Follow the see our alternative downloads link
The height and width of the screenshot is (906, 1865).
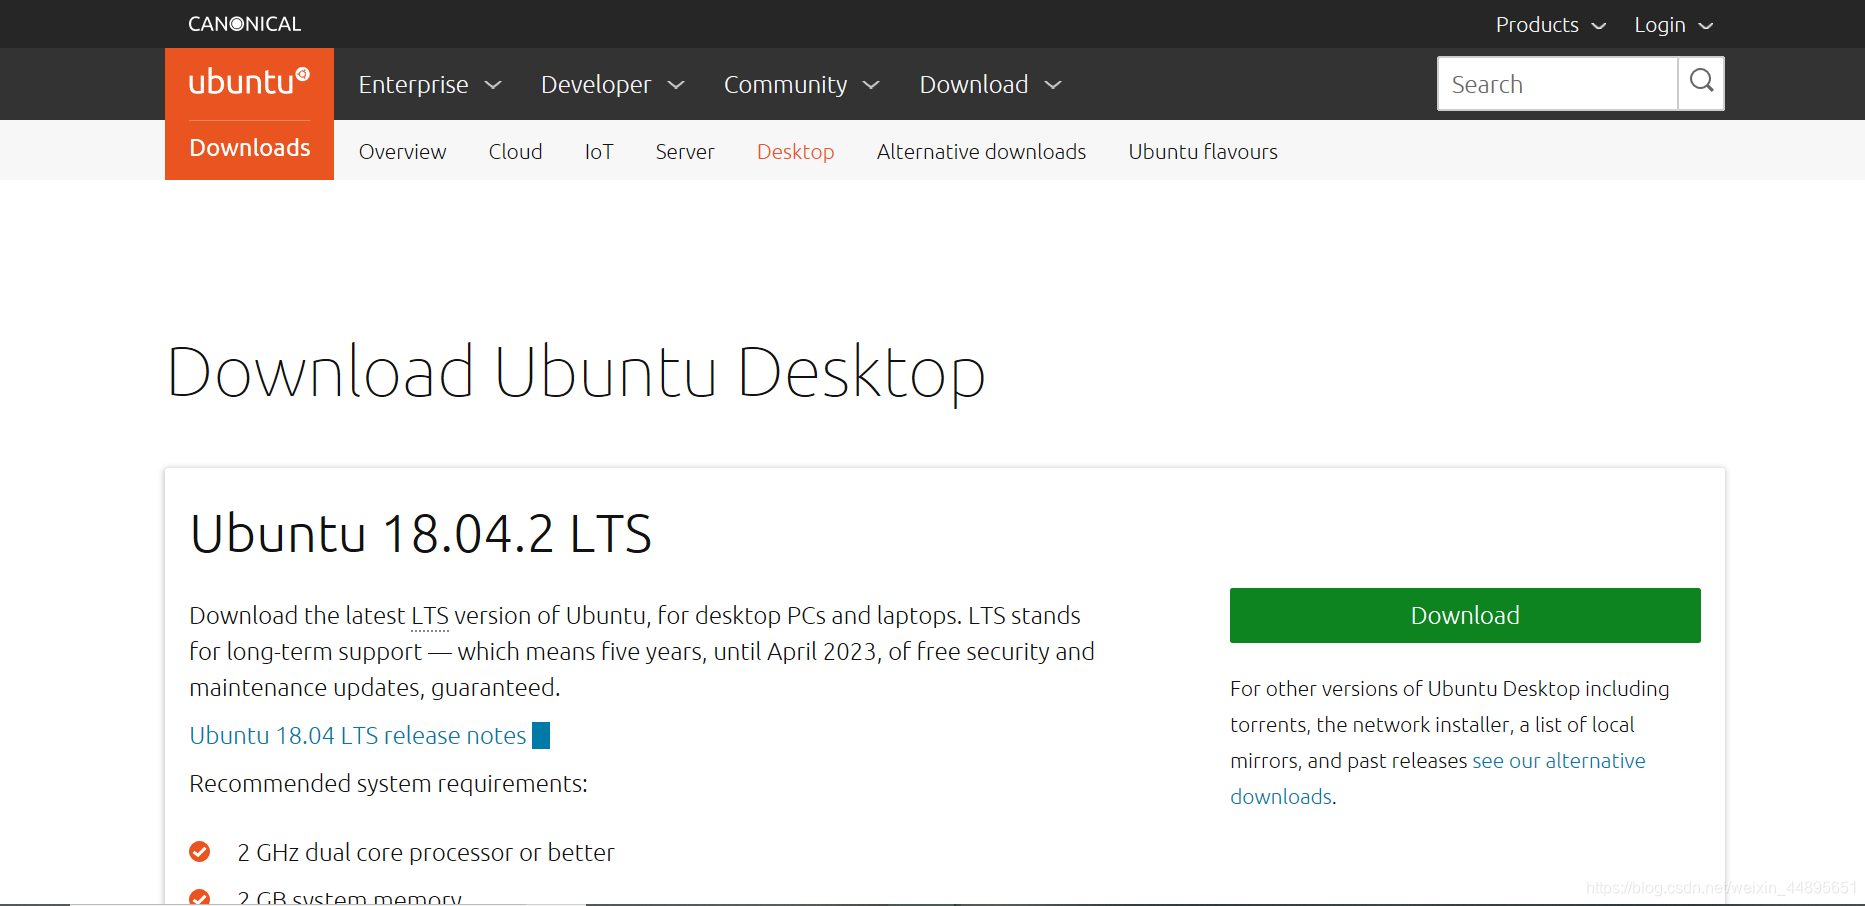coord(1437,778)
